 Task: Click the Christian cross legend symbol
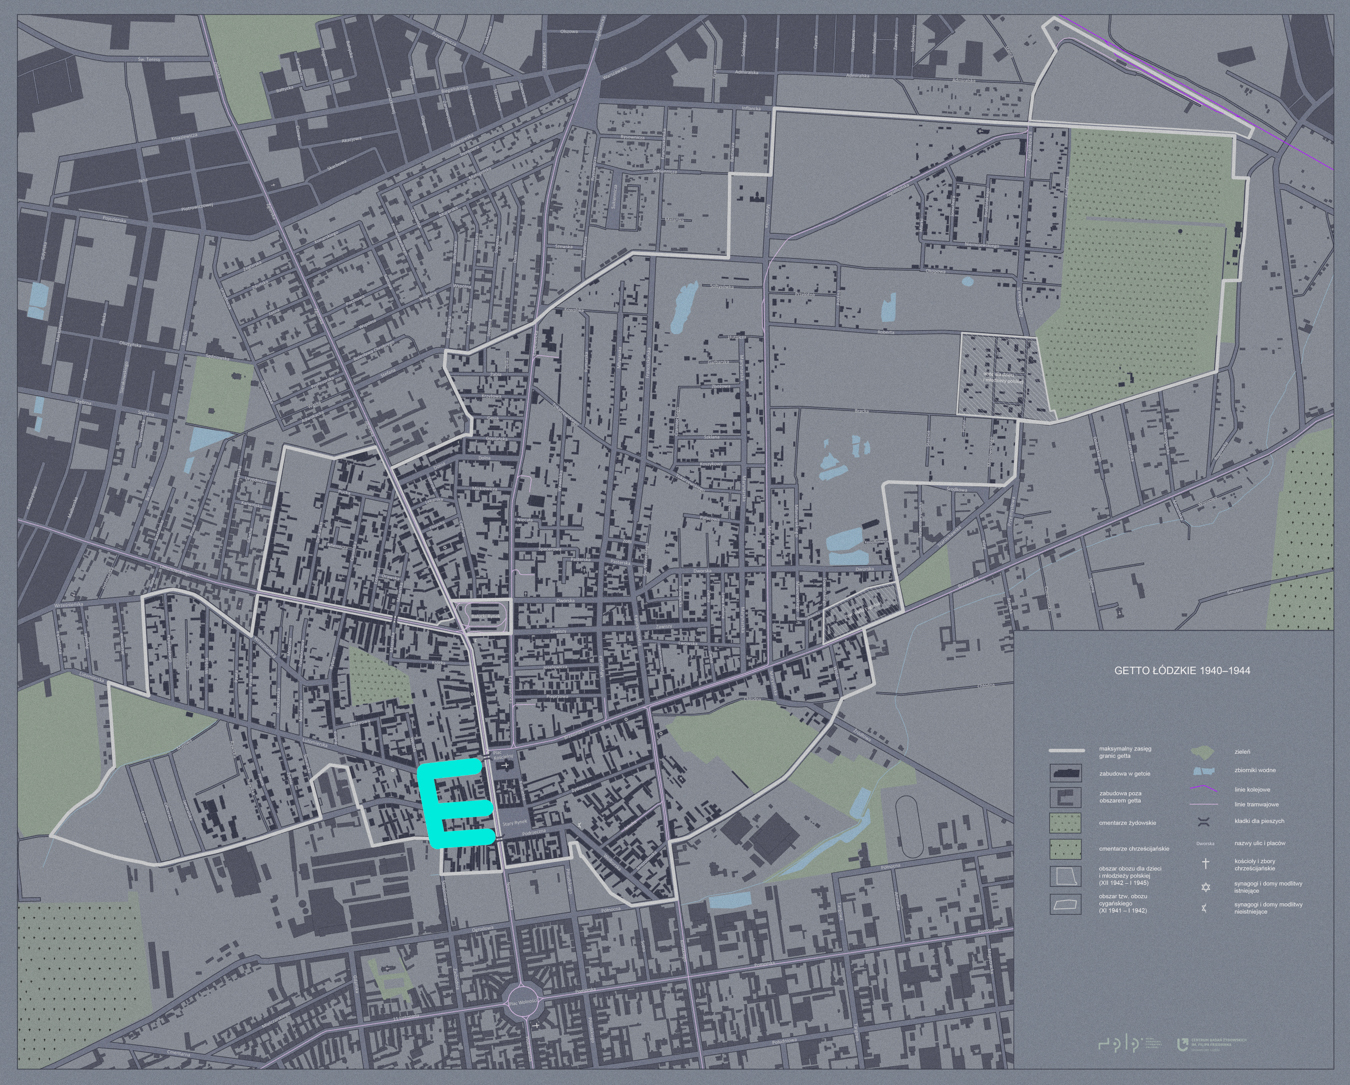[1205, 863]
